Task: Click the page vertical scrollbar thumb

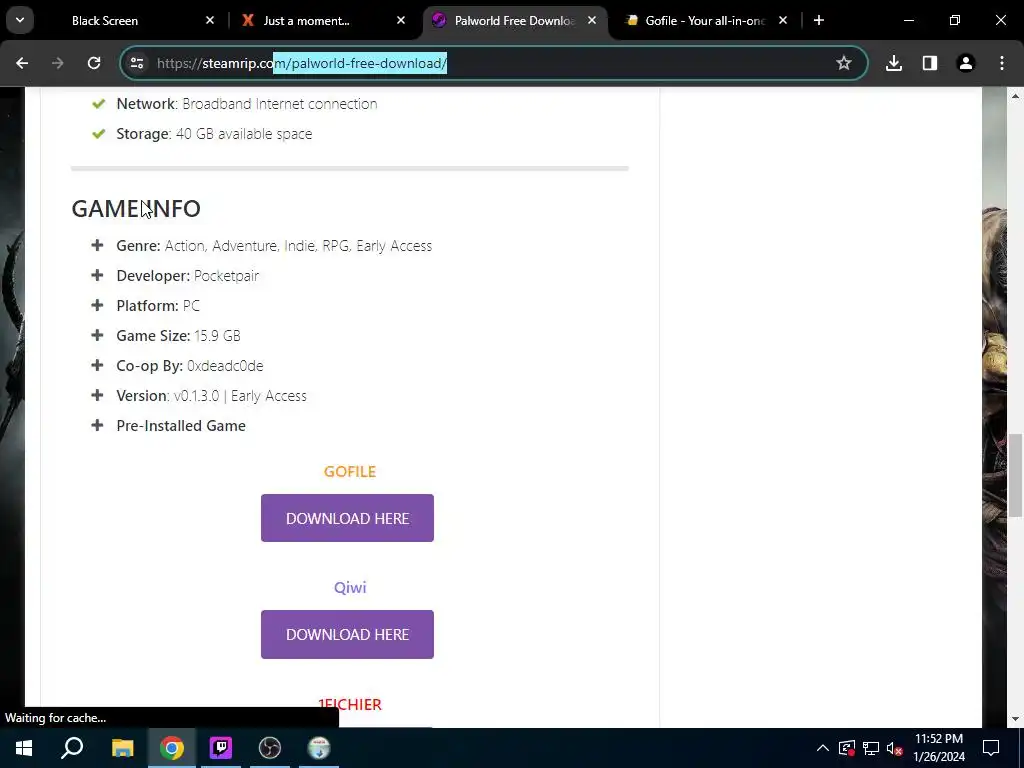Action: coord(1015,475)
